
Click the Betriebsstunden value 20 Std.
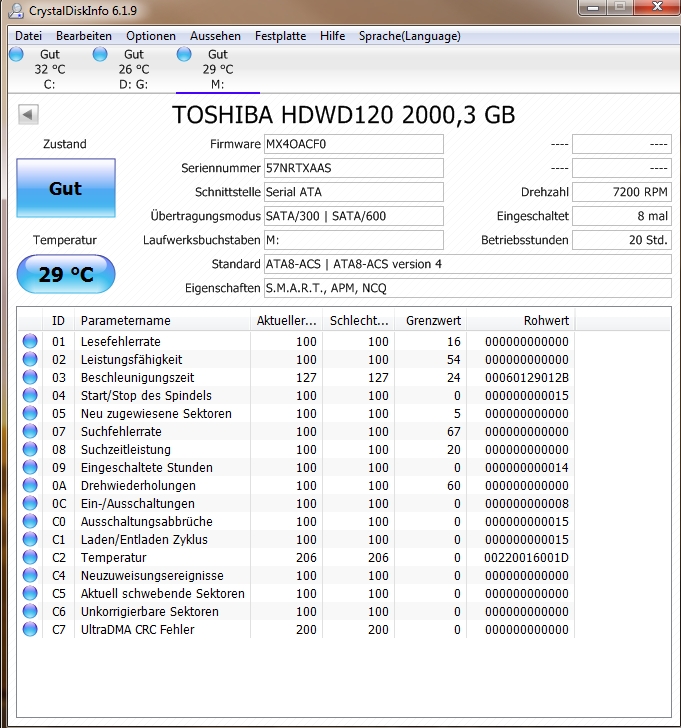pyautogui.click(x=622, y=240)
